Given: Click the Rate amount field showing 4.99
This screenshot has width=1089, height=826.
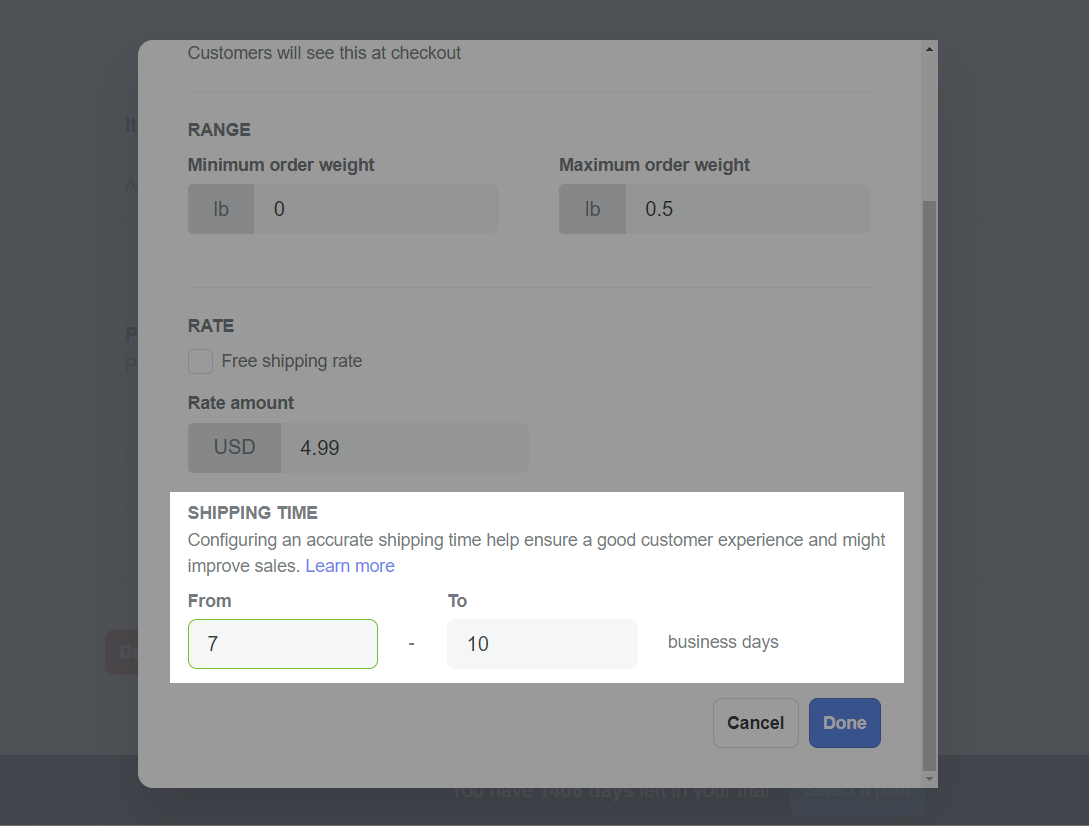Looking at the screenshot, I should click(x=404, y=448).
